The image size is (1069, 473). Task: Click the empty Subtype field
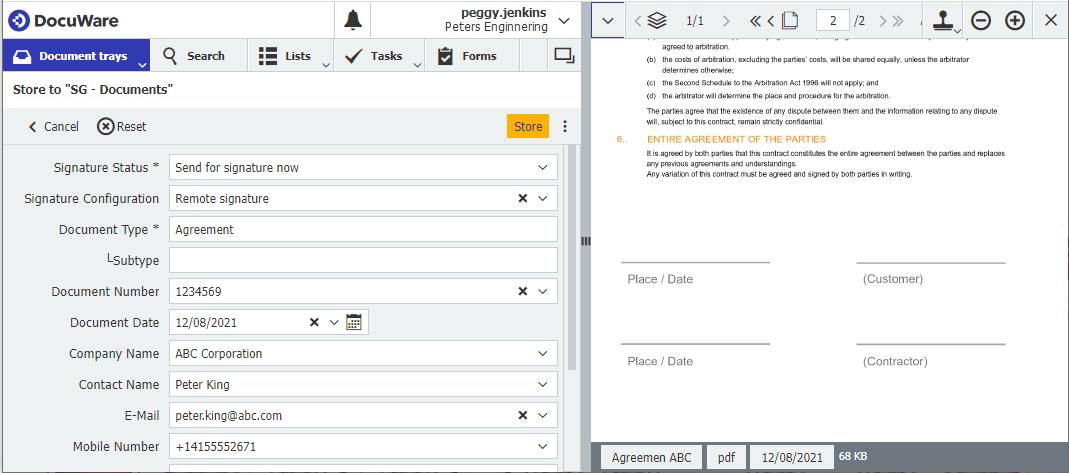tap(363, 260)
